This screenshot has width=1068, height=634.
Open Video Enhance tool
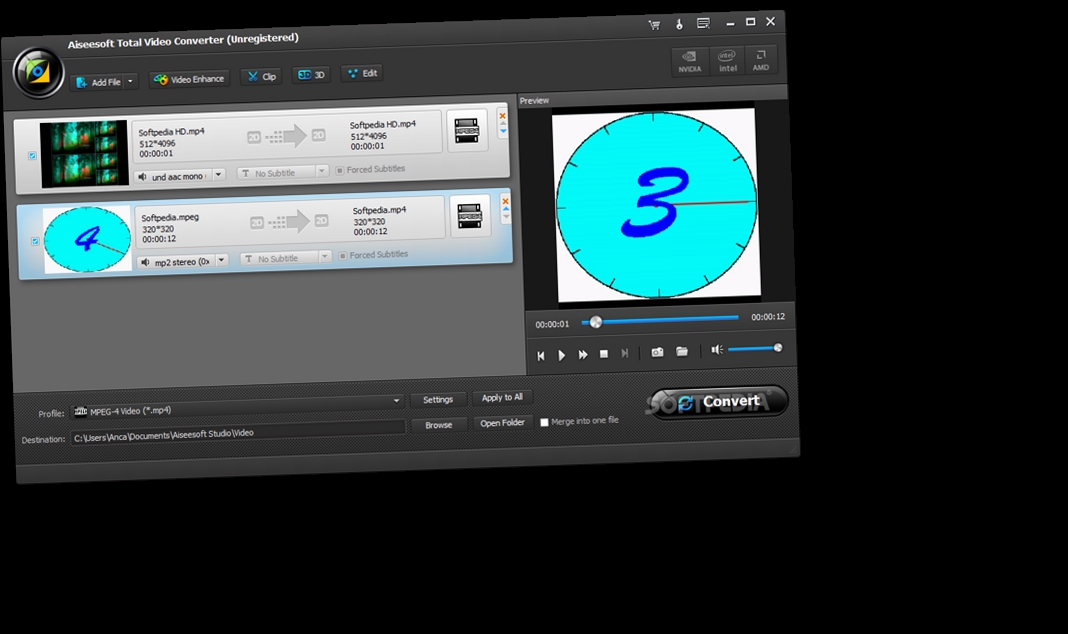[189, 79]
